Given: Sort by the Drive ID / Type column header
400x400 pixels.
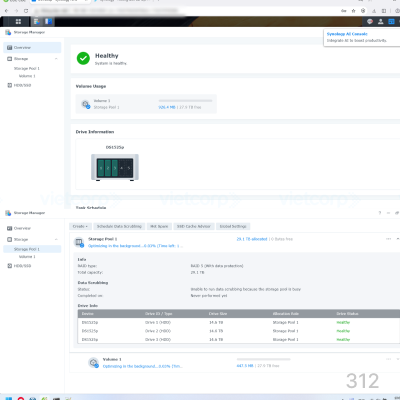Looking at the screenshot, I should point(158,314).
